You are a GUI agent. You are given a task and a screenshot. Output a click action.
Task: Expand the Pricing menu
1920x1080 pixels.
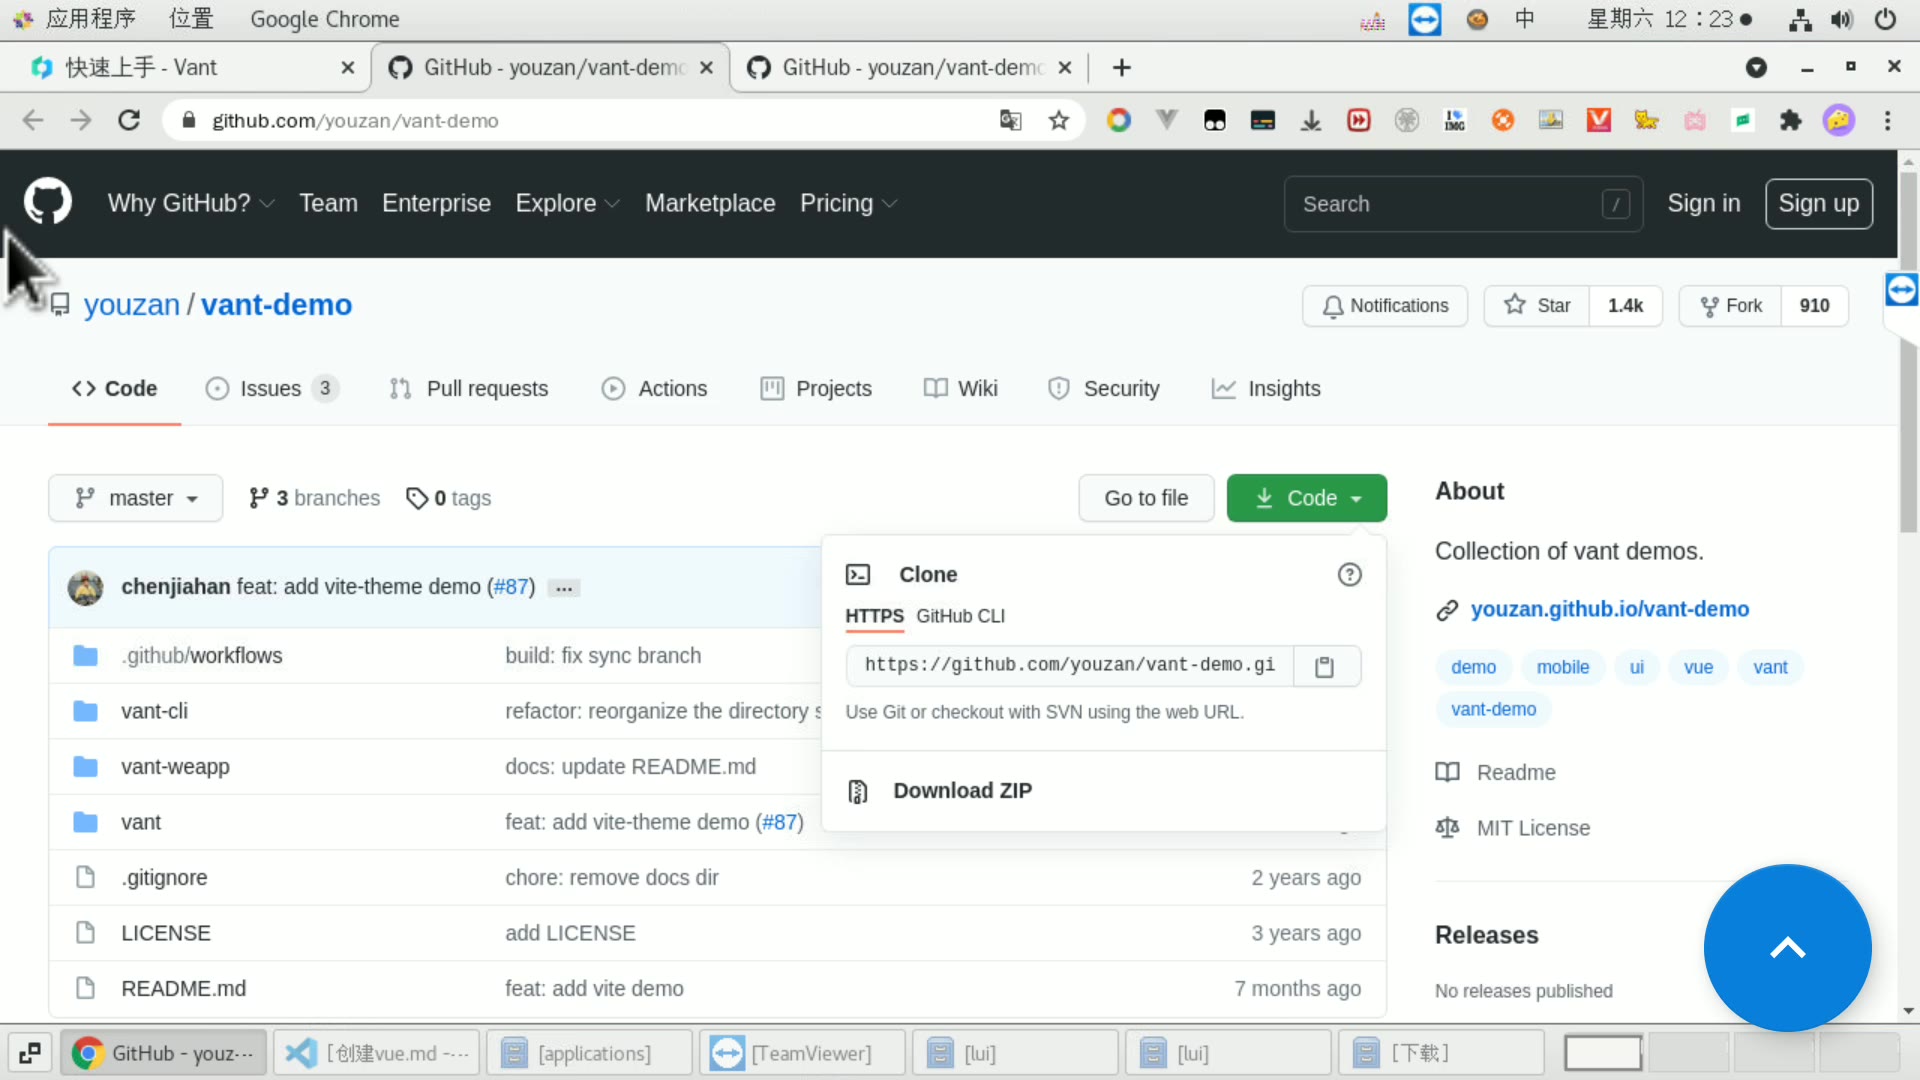click(x=848, y=203)
